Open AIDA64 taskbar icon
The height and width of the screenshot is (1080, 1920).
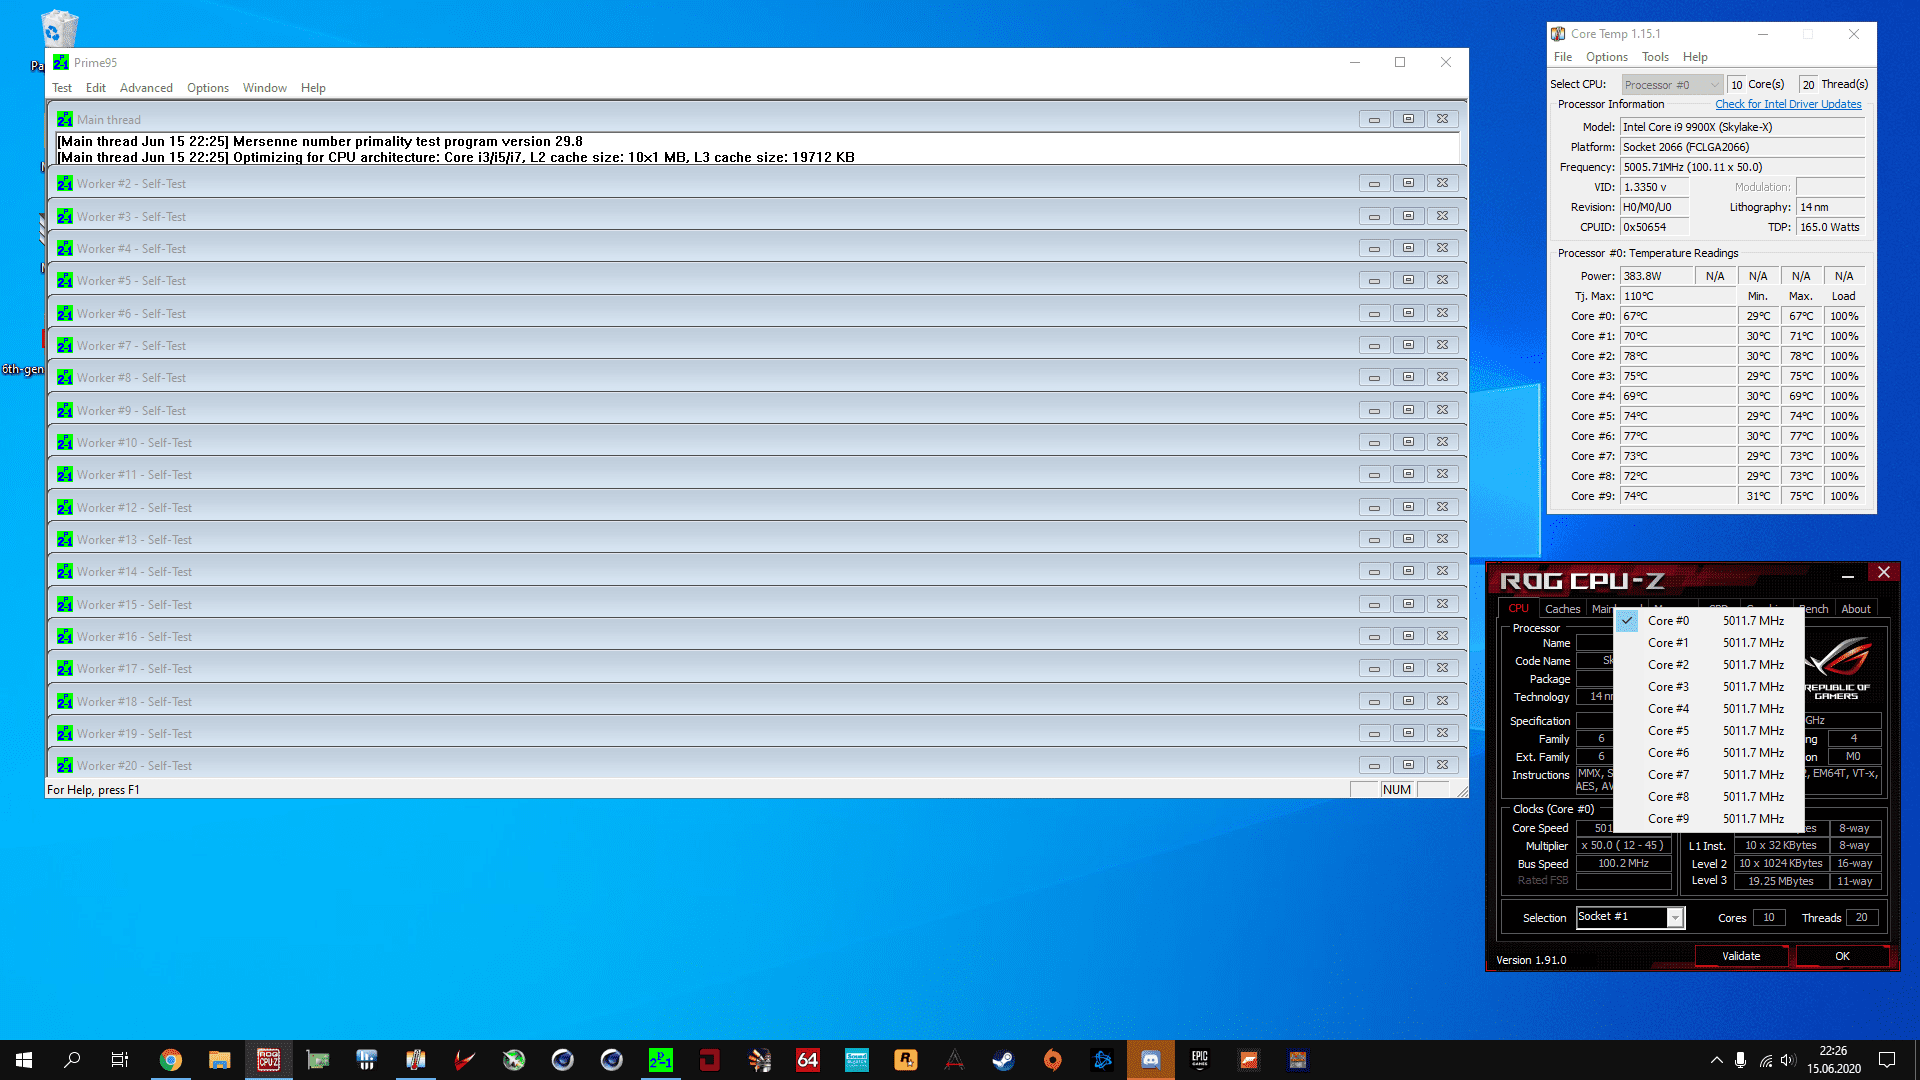[808, 1060]
